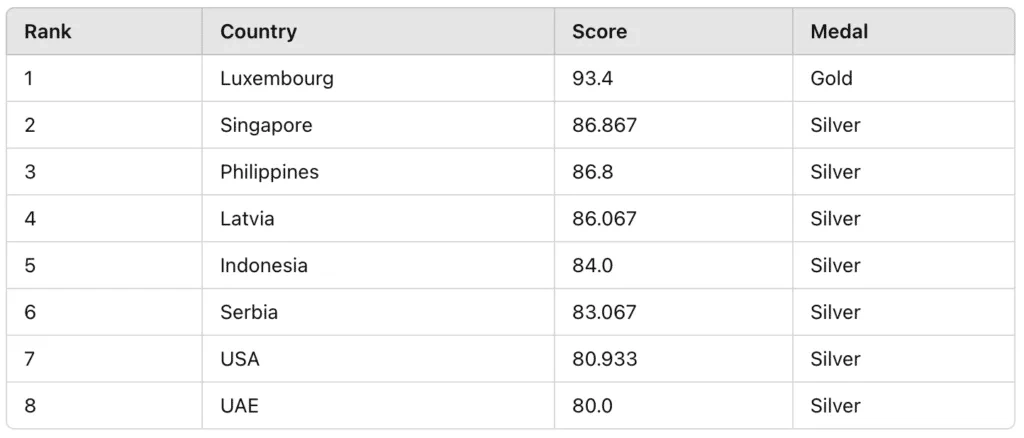Select the 93.4 score cell
Screen dimensions: 1024x438
tap(592, 78)
